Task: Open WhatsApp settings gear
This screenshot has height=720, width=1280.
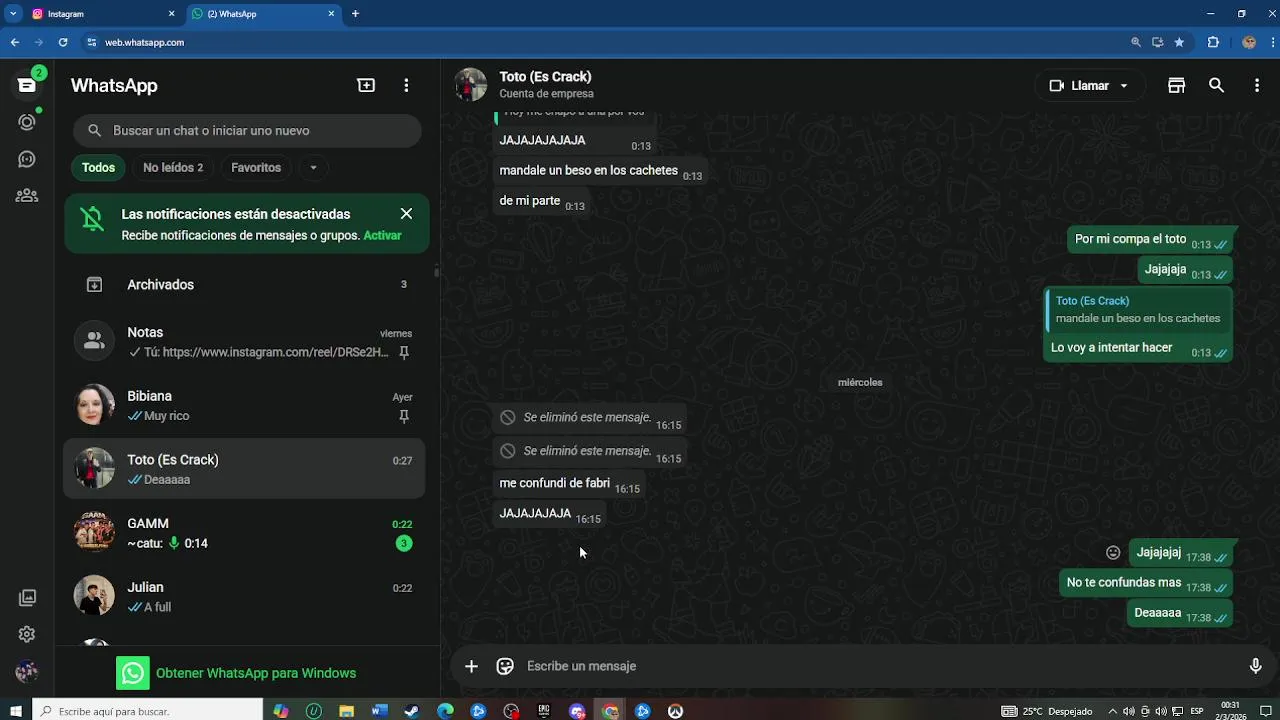Action: (27, 634)
